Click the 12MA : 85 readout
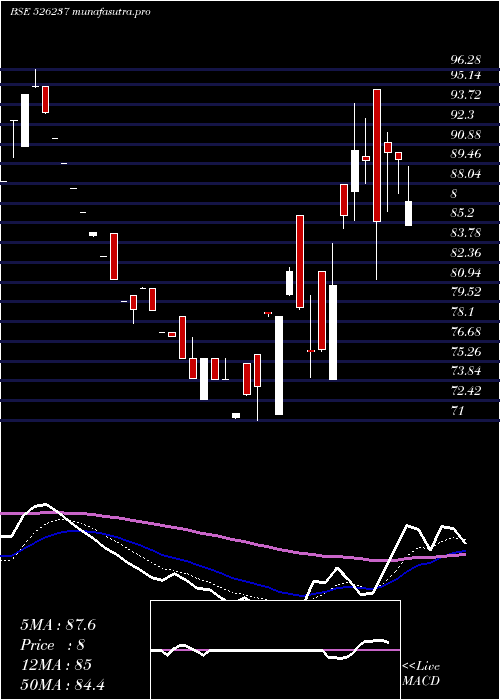500x700 pixels. click(56, 665)
